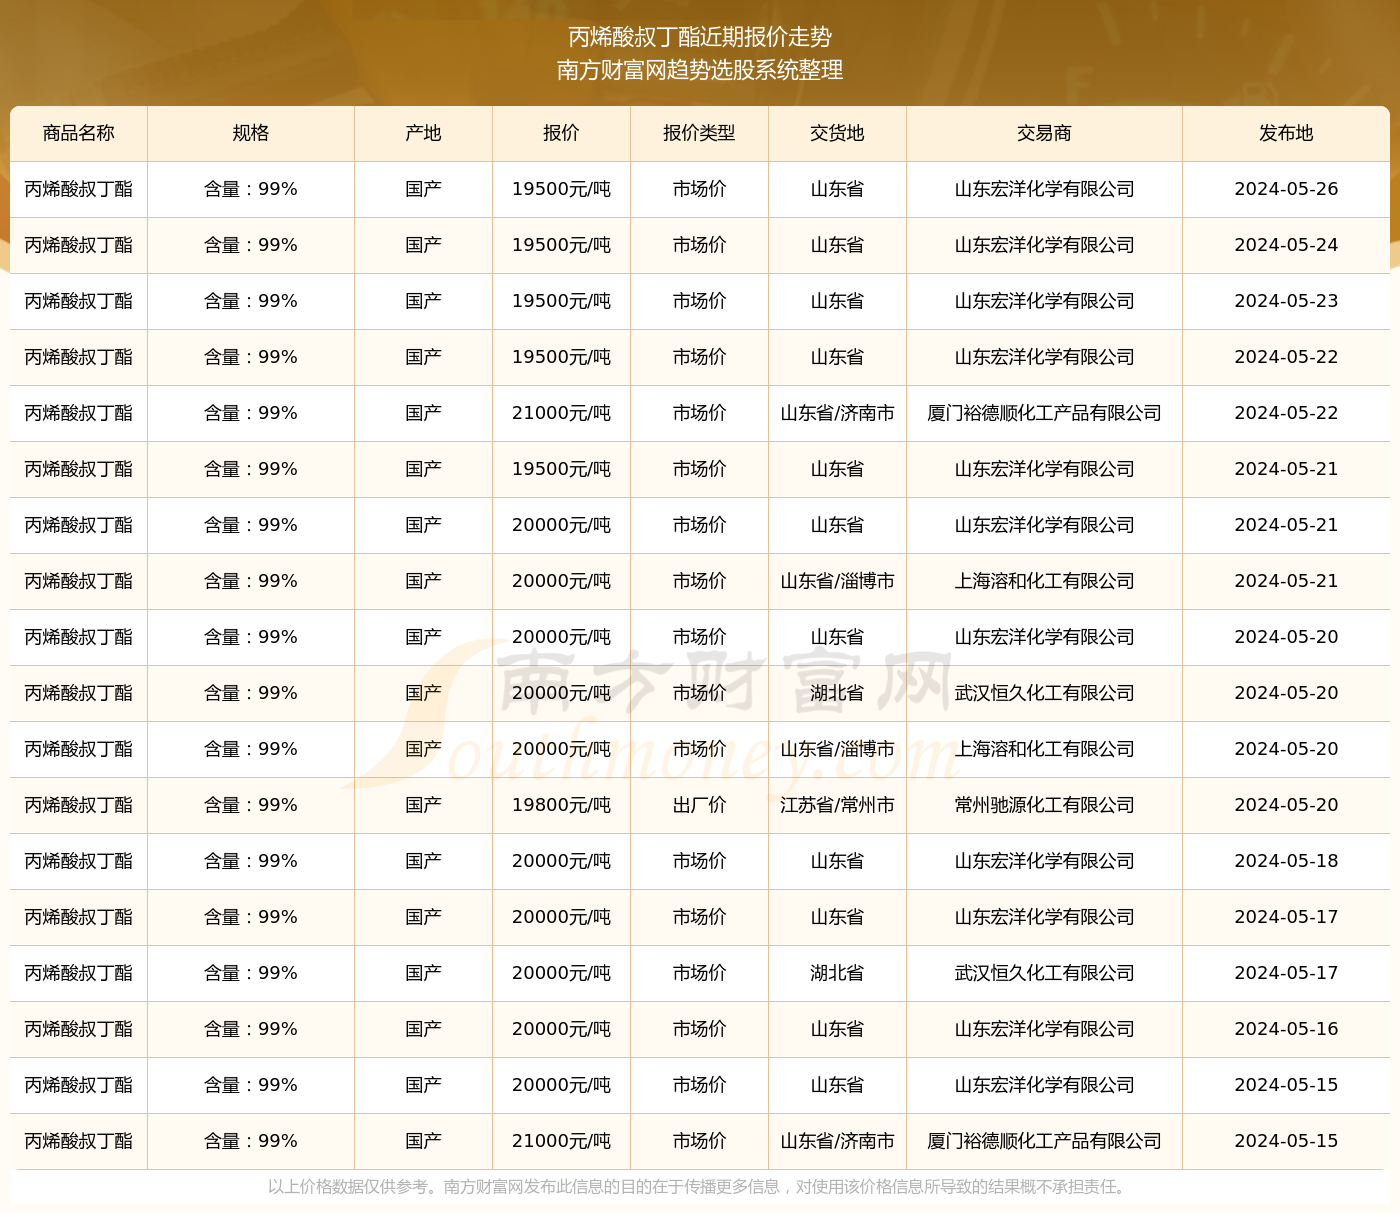Viewport: 1400px width, 1214px height.
Task: Click "含量：99%" in the 2024-05-26 row
Action: pos(251,189)
